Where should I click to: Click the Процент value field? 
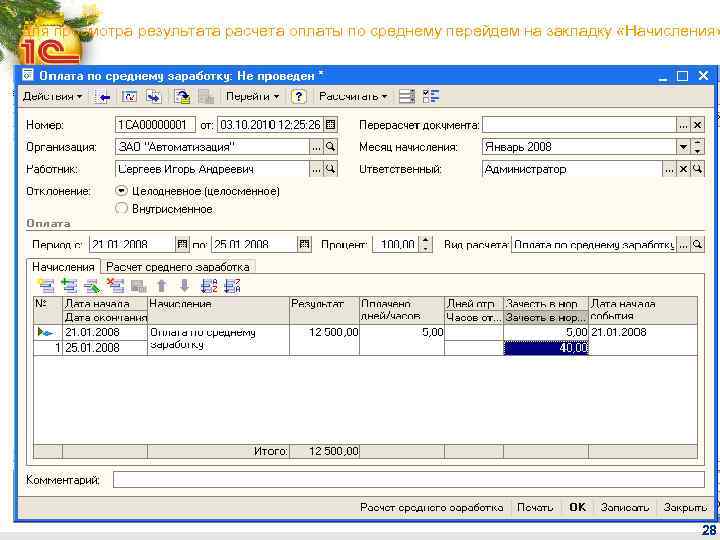[395, 244]
